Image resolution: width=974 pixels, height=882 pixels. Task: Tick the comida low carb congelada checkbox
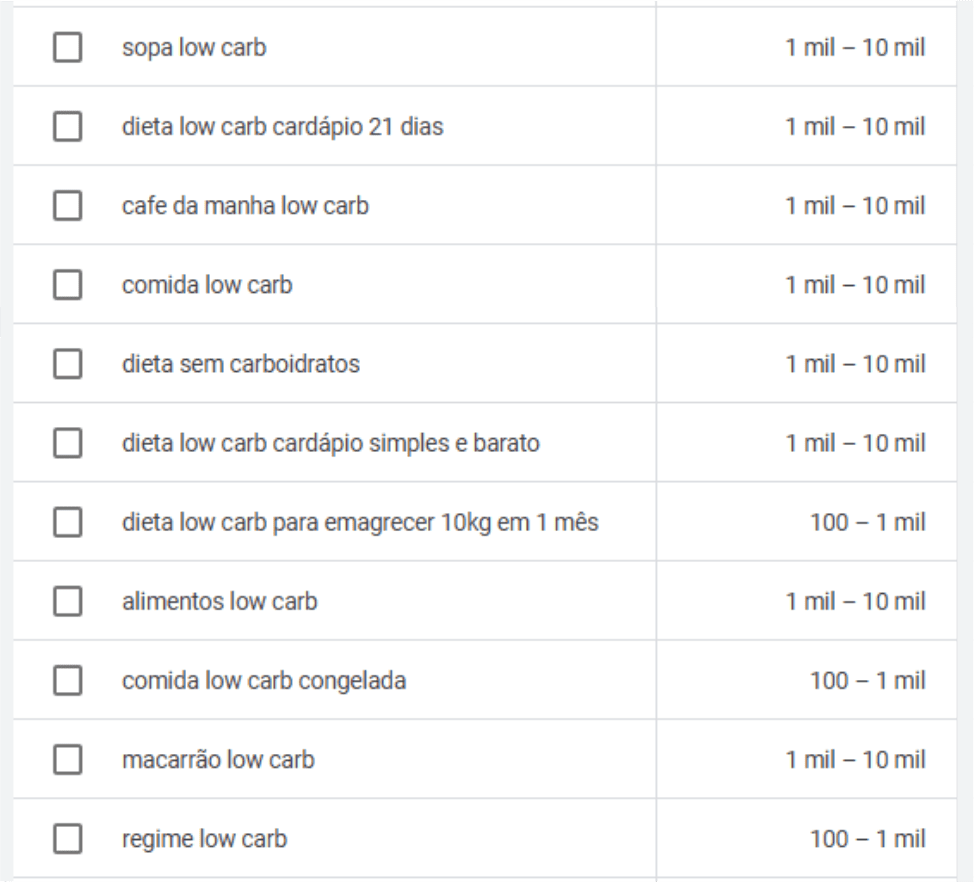tap(67, 680)
